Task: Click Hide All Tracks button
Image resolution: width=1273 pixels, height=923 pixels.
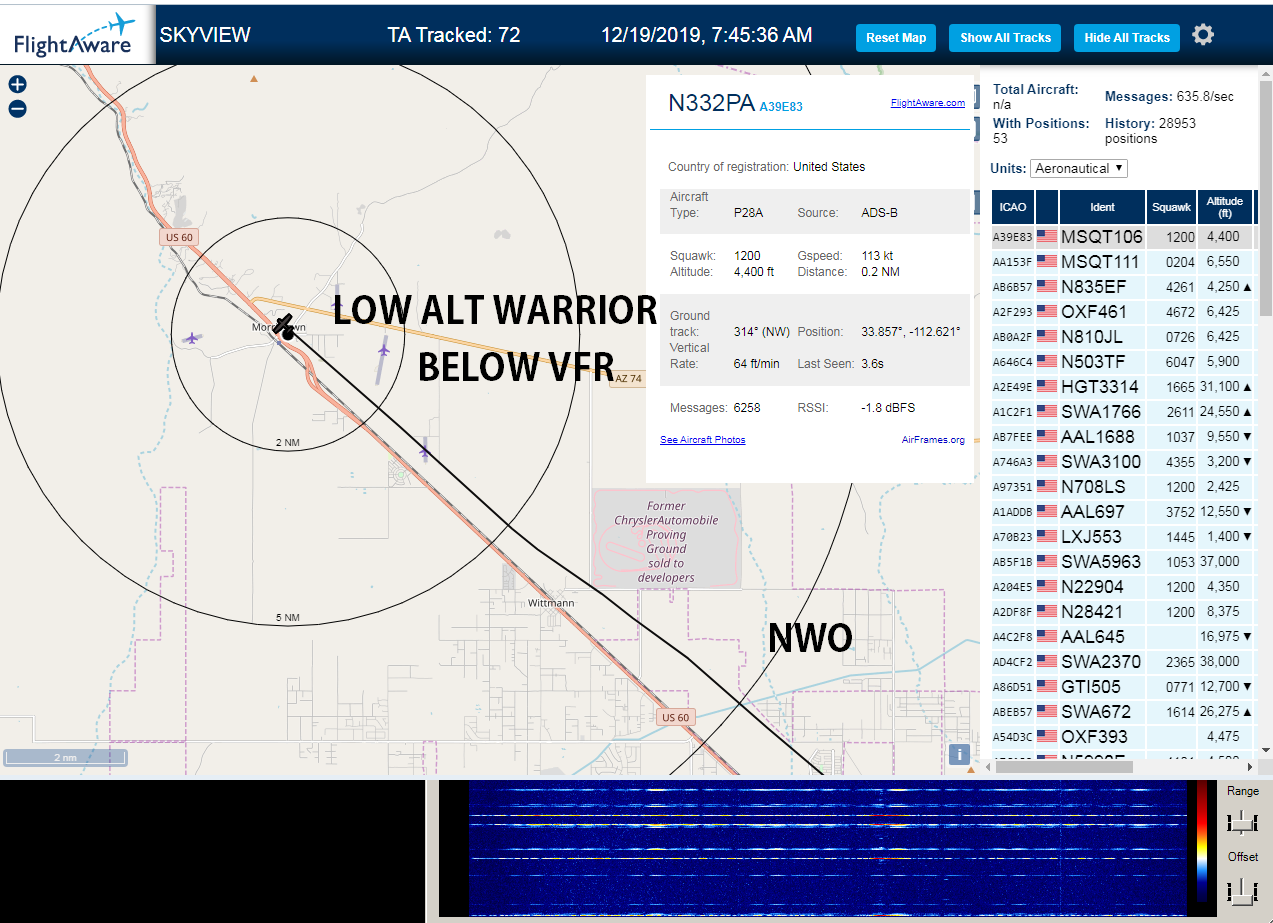Action: [x=1127, y=38]
